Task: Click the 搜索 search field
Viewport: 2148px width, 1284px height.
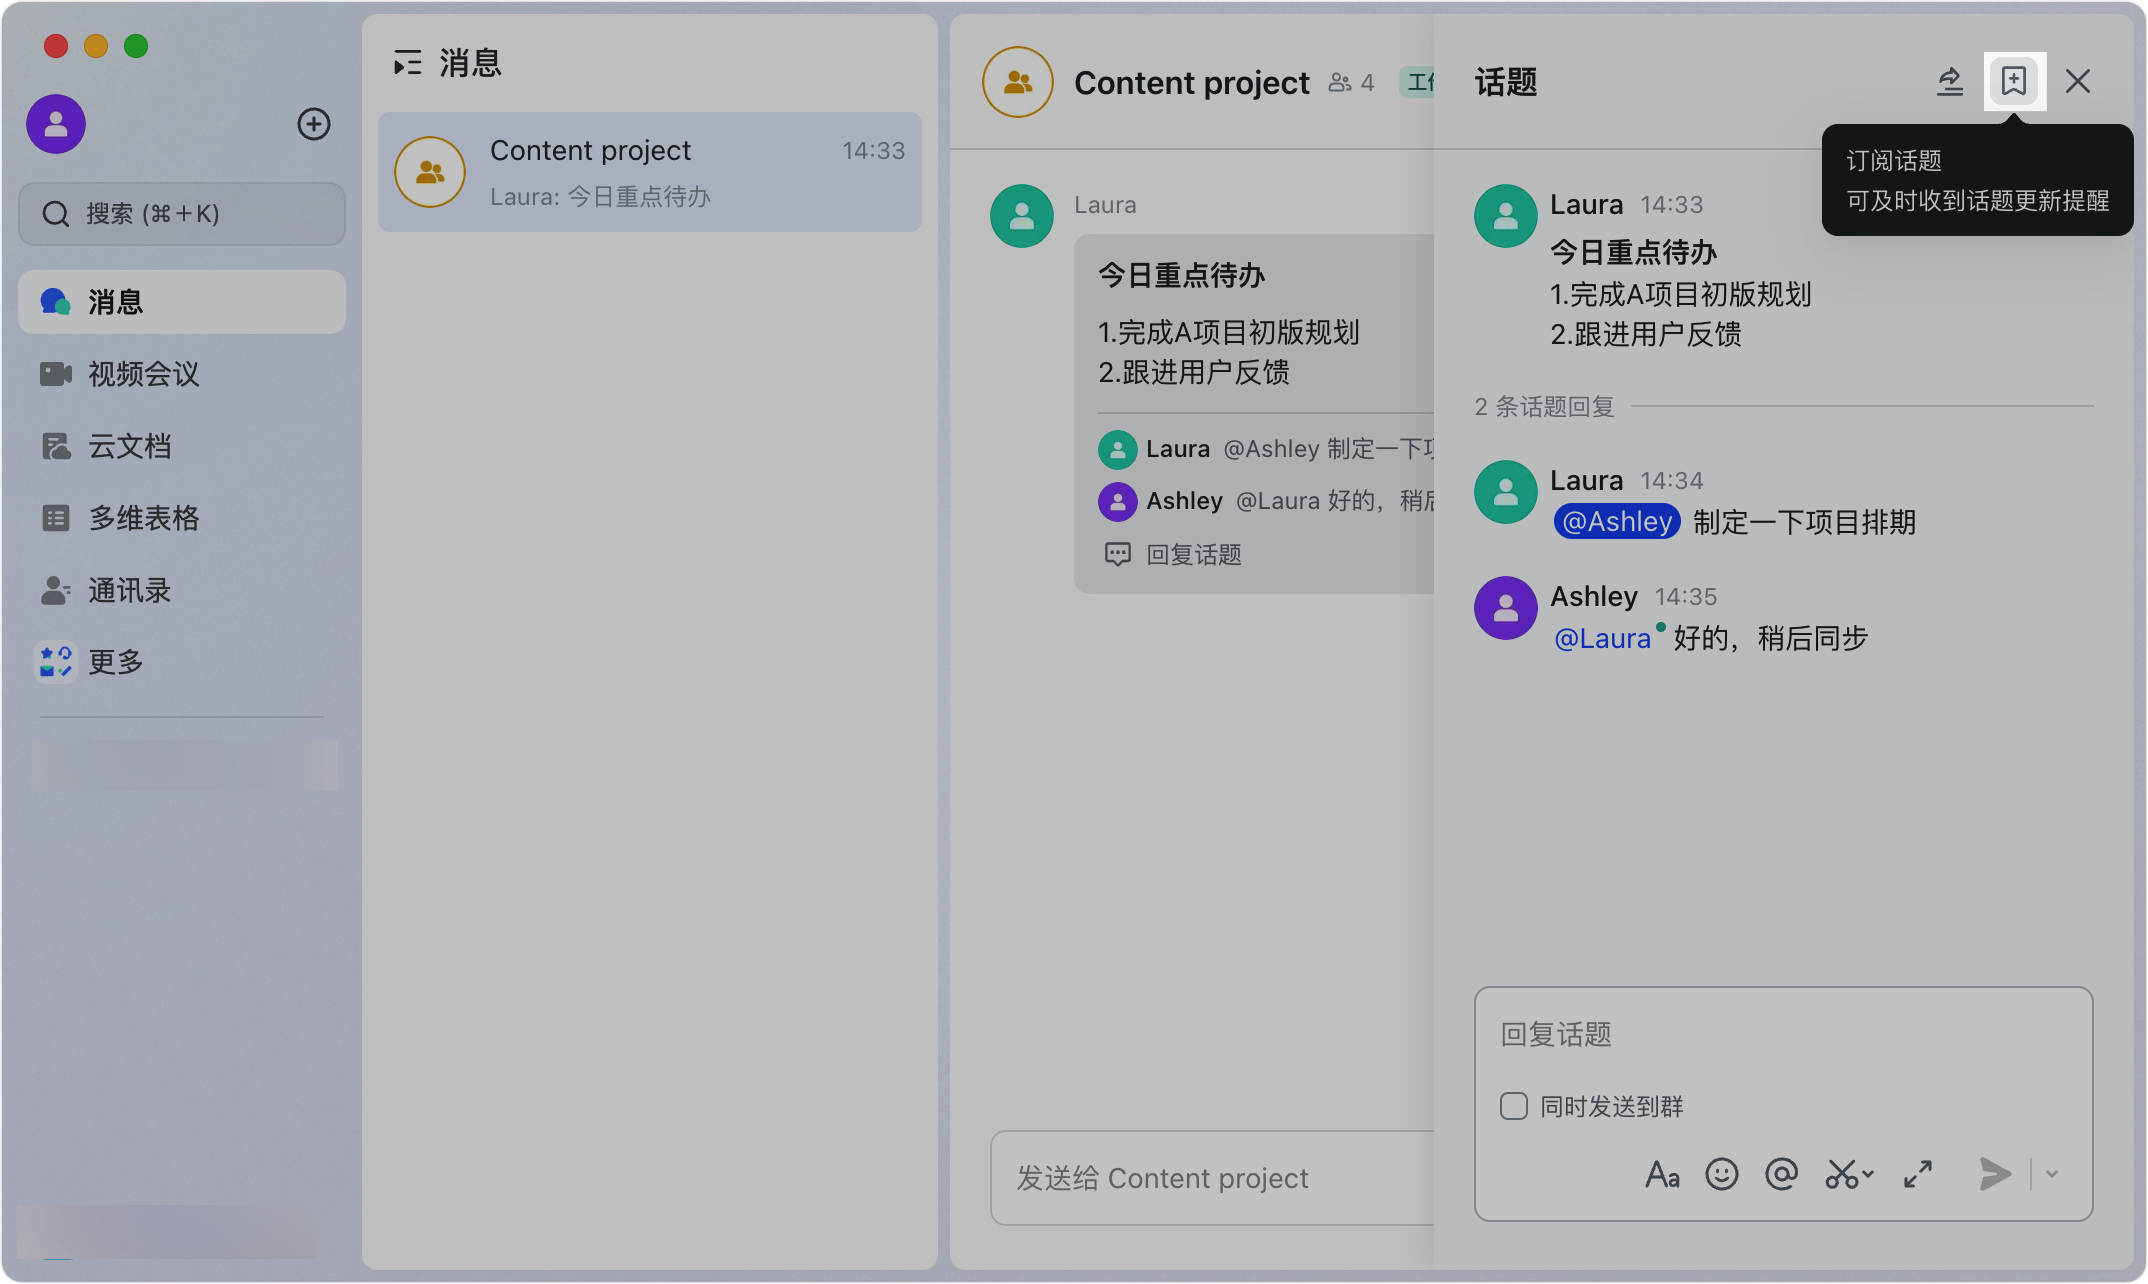Action: (x=182, y=214)
